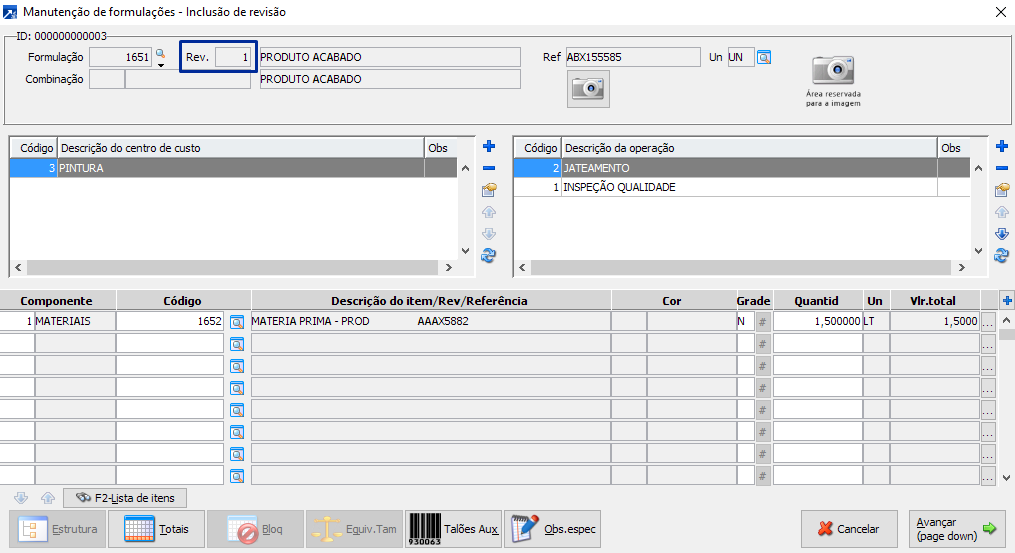Move operation down with blue arrow
The image size is (1015, 553).
pyautogui.click(x=1002, y=234)
